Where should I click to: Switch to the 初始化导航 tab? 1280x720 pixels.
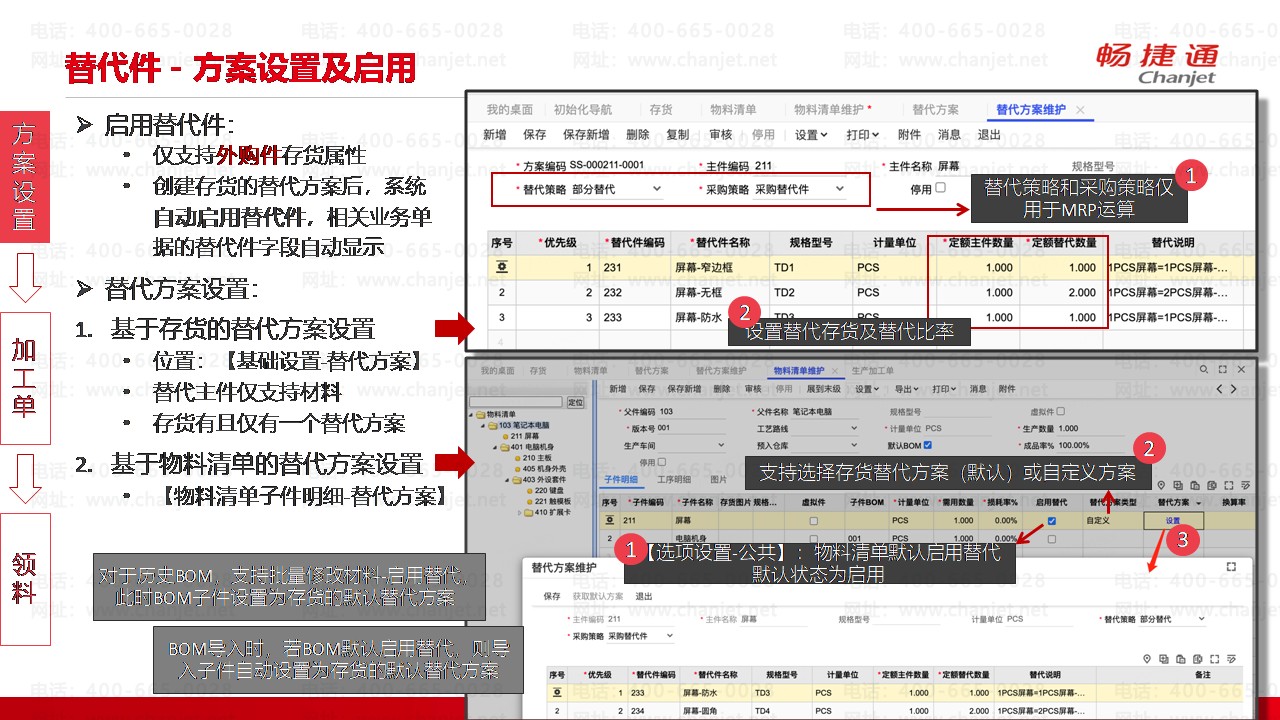point(582,110)
